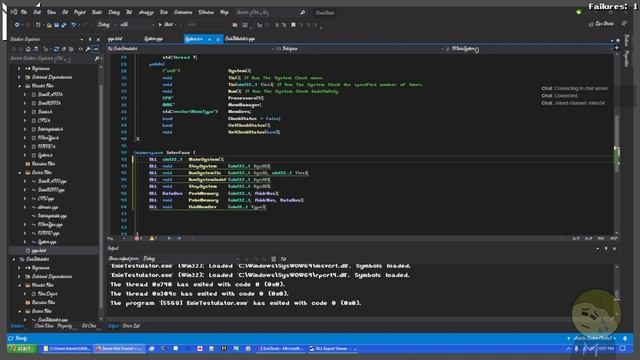Switch to the Class View bottom tab
This screenshot has height=360, width=640.
point(44,326)
